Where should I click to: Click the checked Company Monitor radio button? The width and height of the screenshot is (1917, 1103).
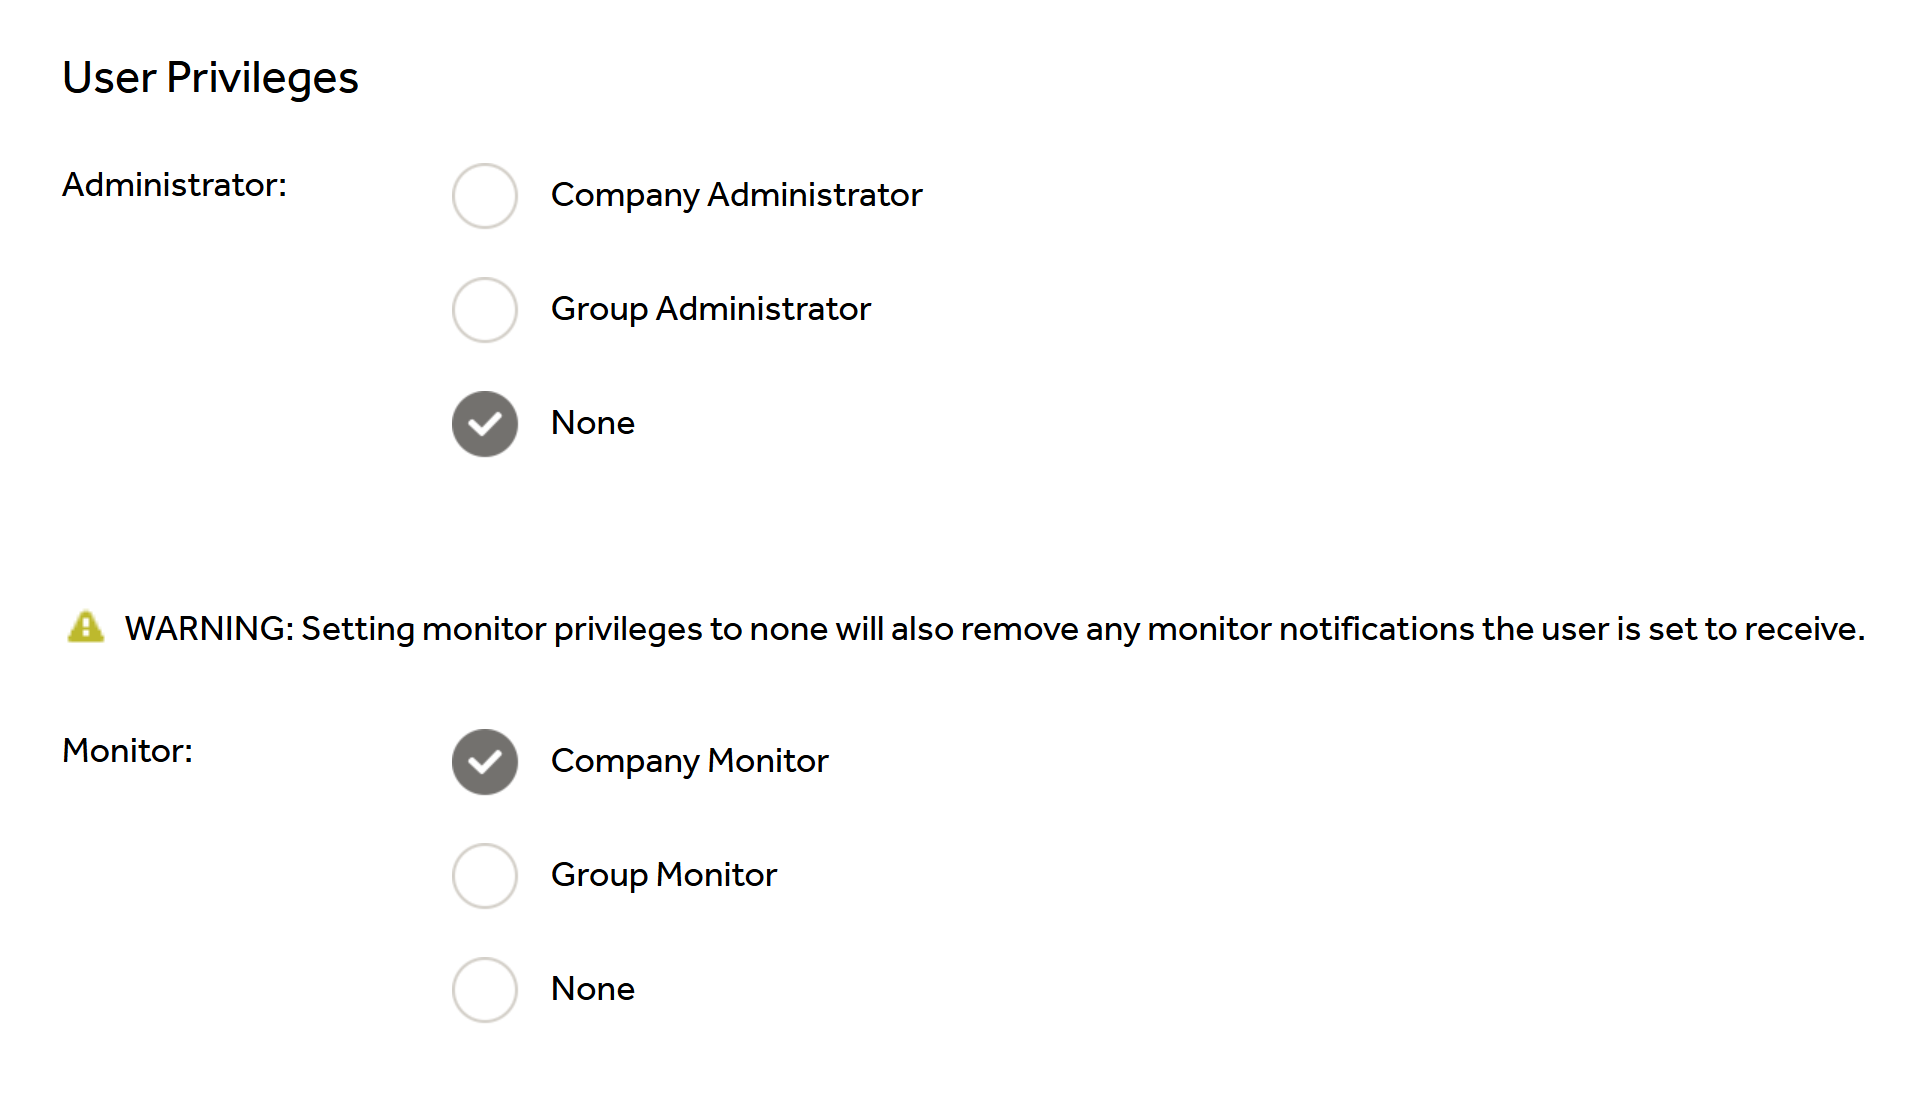tap(484, 762)
